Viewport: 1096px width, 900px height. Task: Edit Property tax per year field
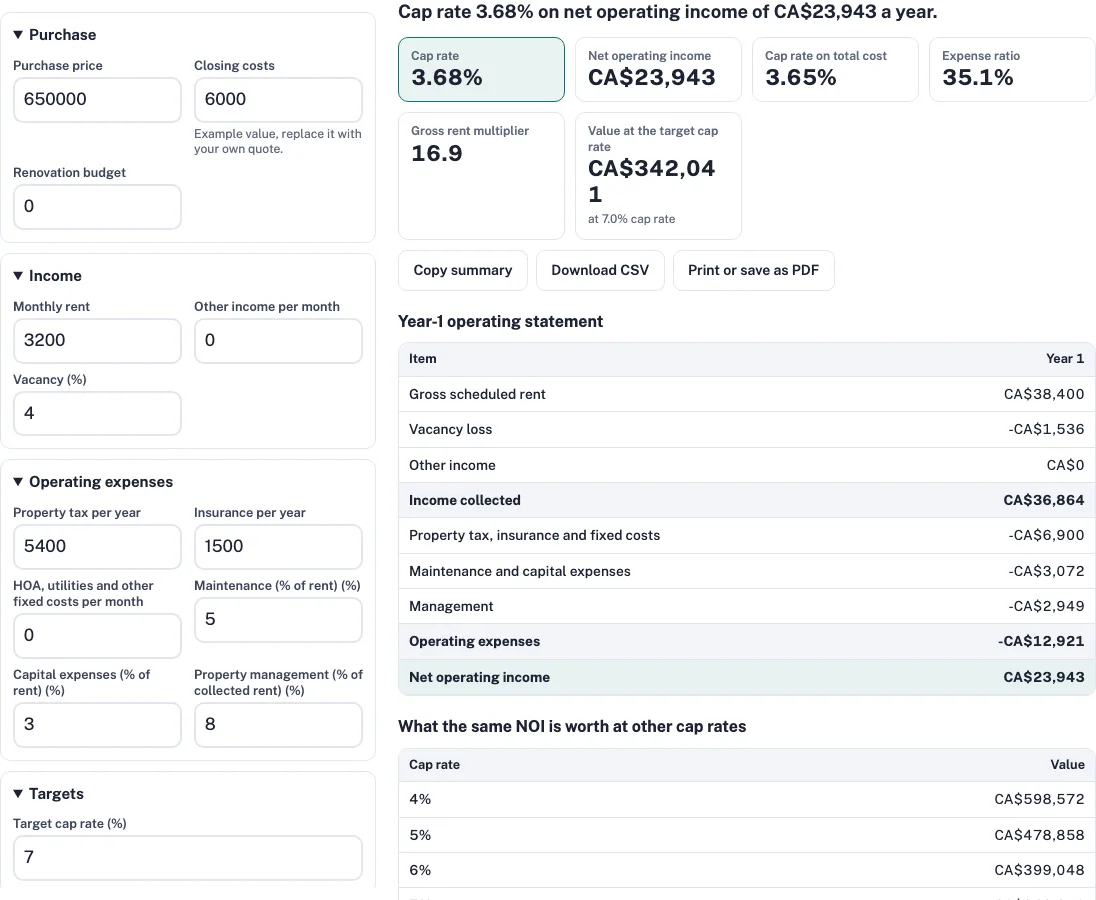click(x=97, y=546)
